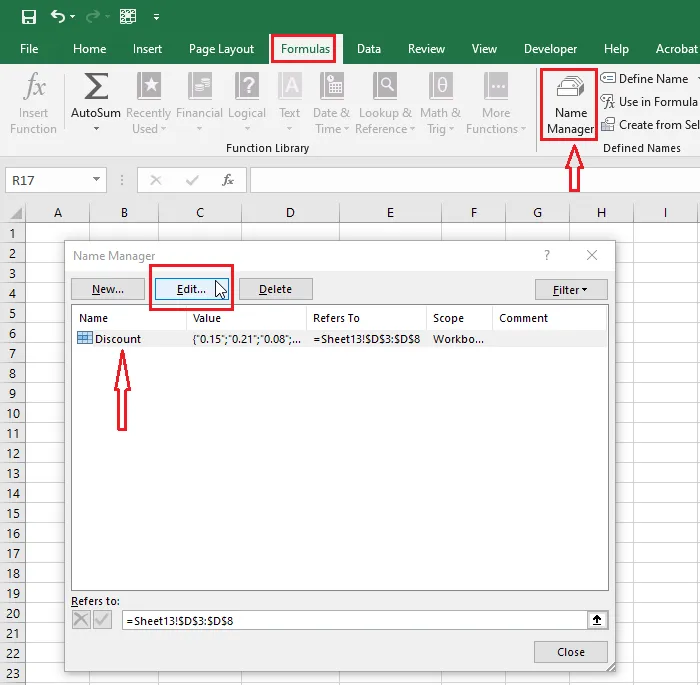Open Lookup & Reference functions icon
This screenshot has height=685, width=700.
click(x=385, y=86)
